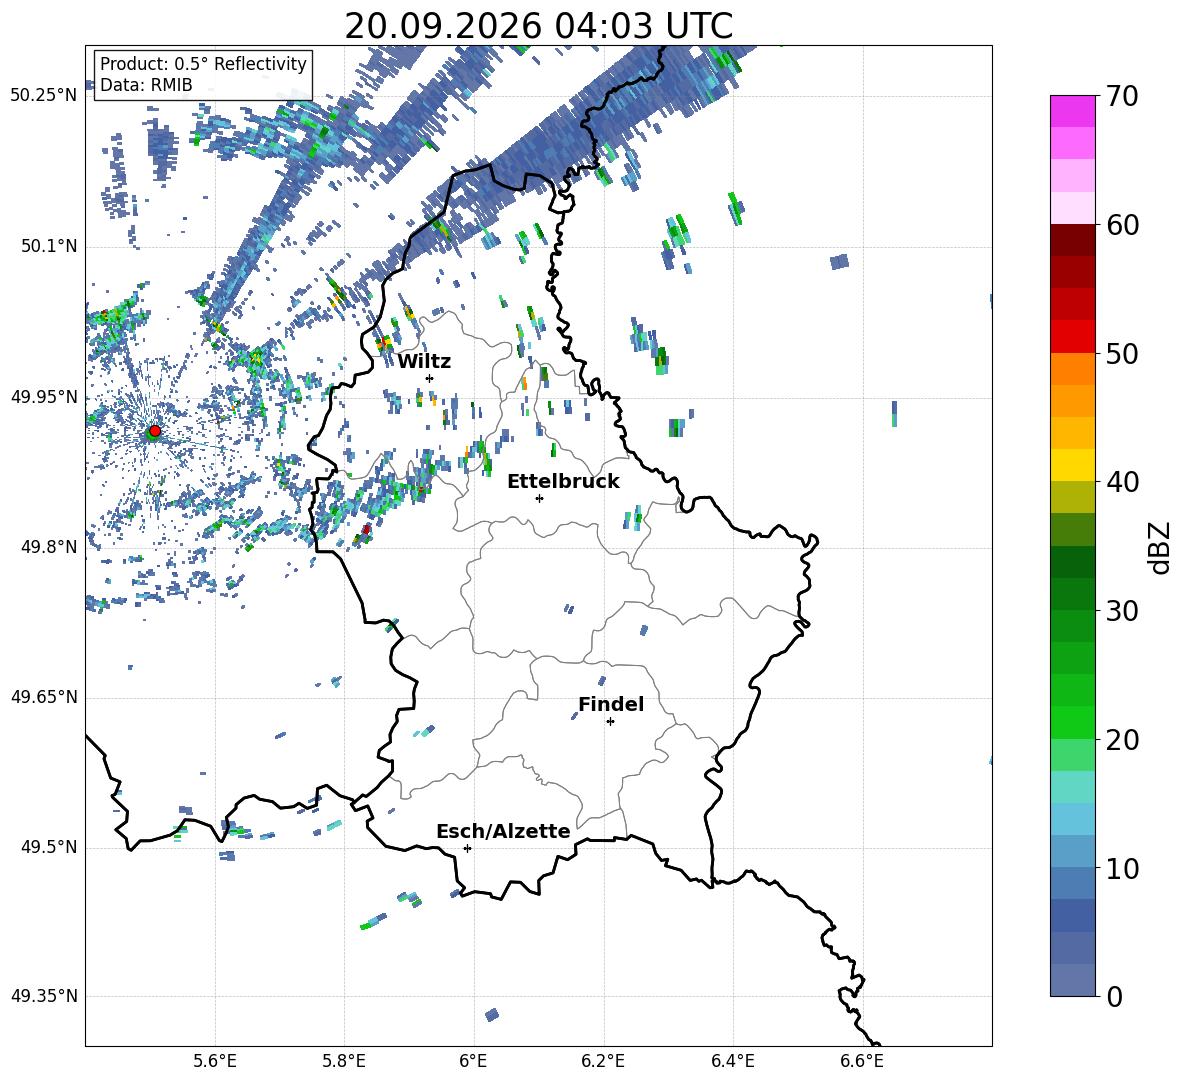Click the Product 0.5° Reflectivity info box
The height and width of the screenshot is (1081, 1184).
[203, 74]
